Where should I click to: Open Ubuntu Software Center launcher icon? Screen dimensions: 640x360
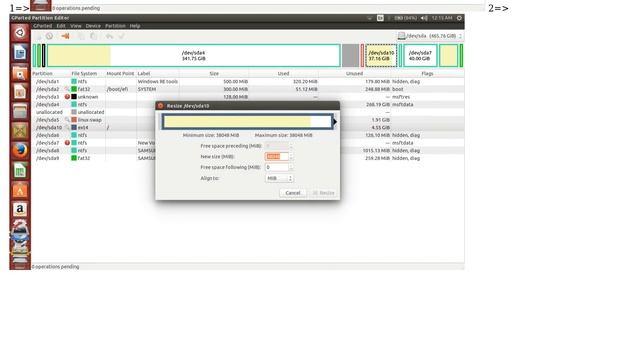pos(20,190)
